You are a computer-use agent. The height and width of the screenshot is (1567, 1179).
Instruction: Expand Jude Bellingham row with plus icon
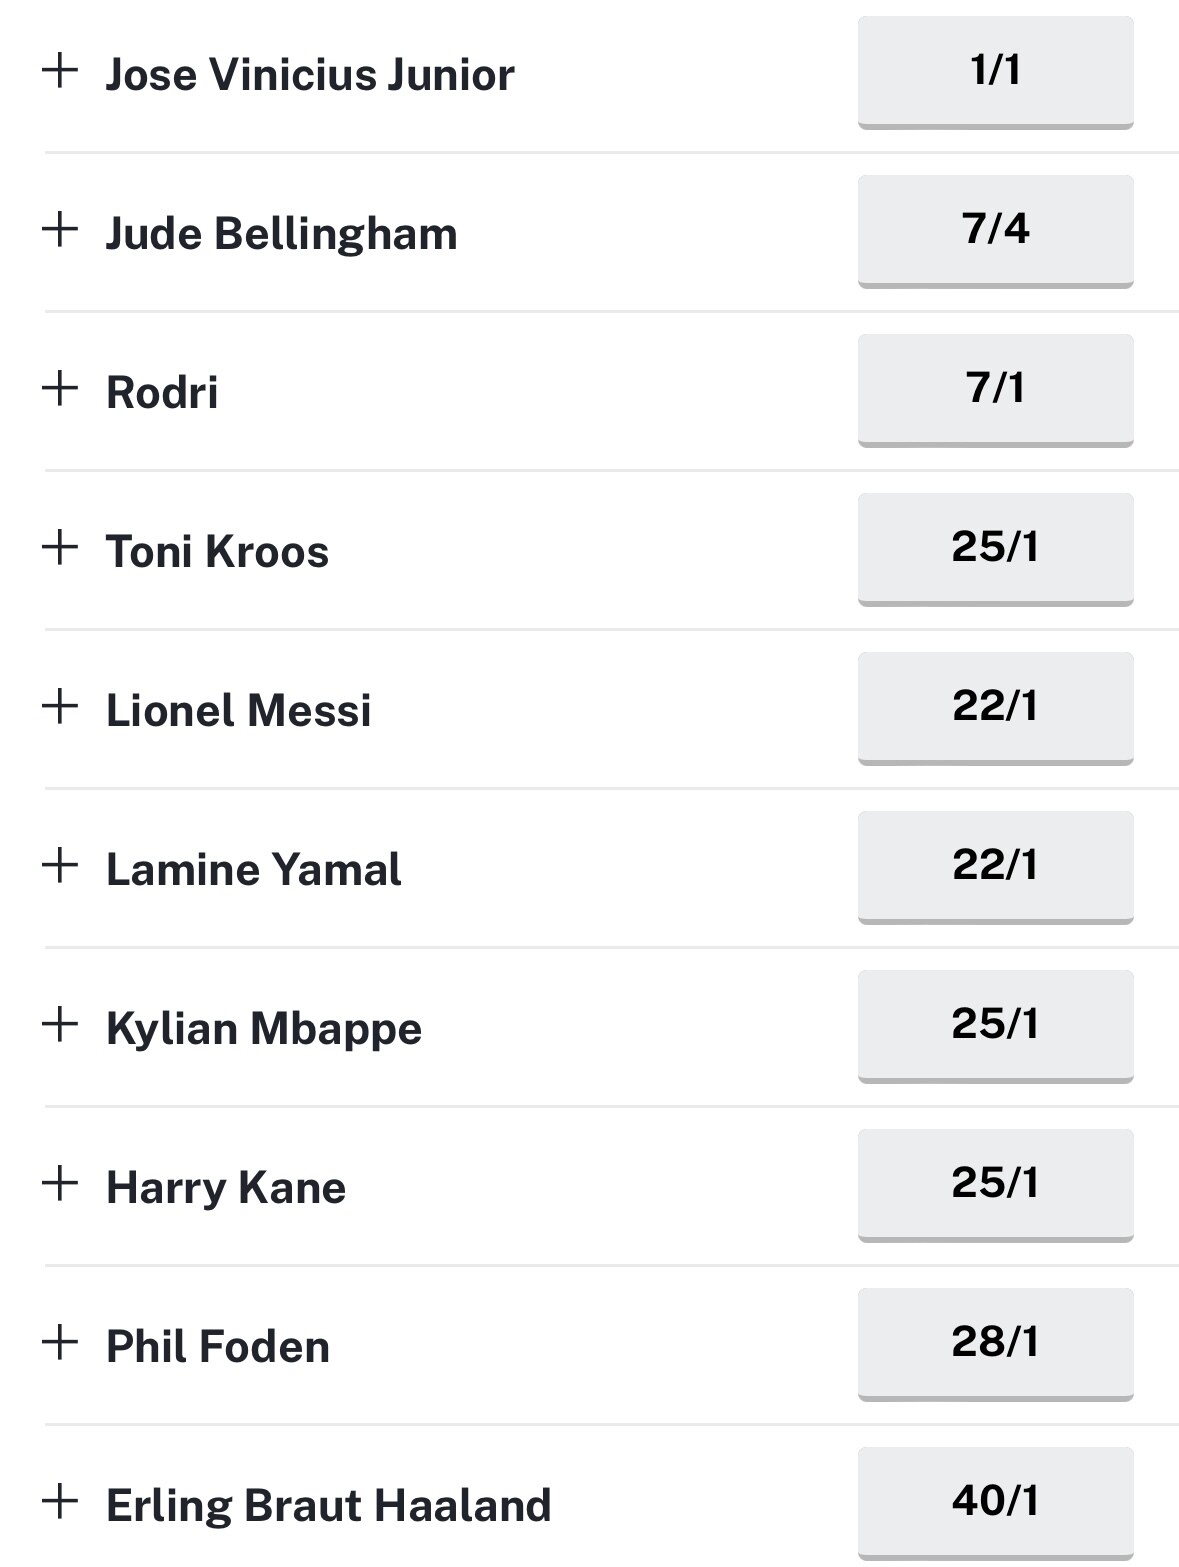coord(60,230)
